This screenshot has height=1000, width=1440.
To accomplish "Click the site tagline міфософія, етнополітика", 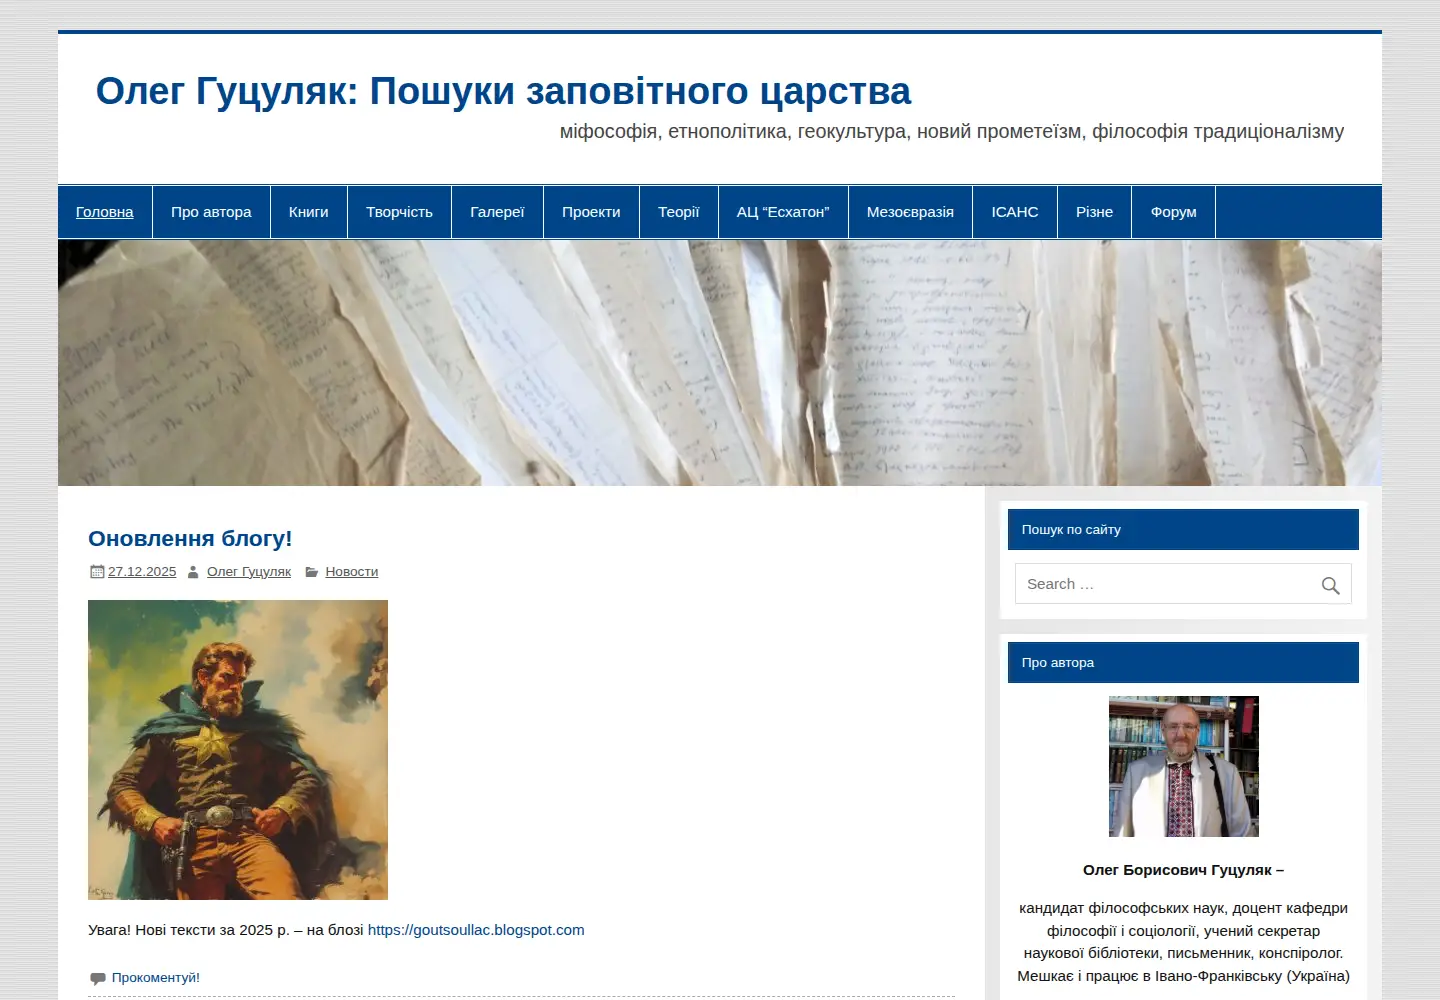I will pos(952,132).
